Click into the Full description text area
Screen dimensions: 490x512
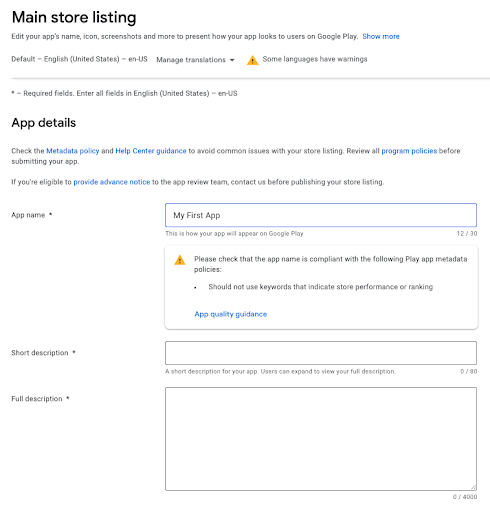pyautogui.click(x=321, y=439)
